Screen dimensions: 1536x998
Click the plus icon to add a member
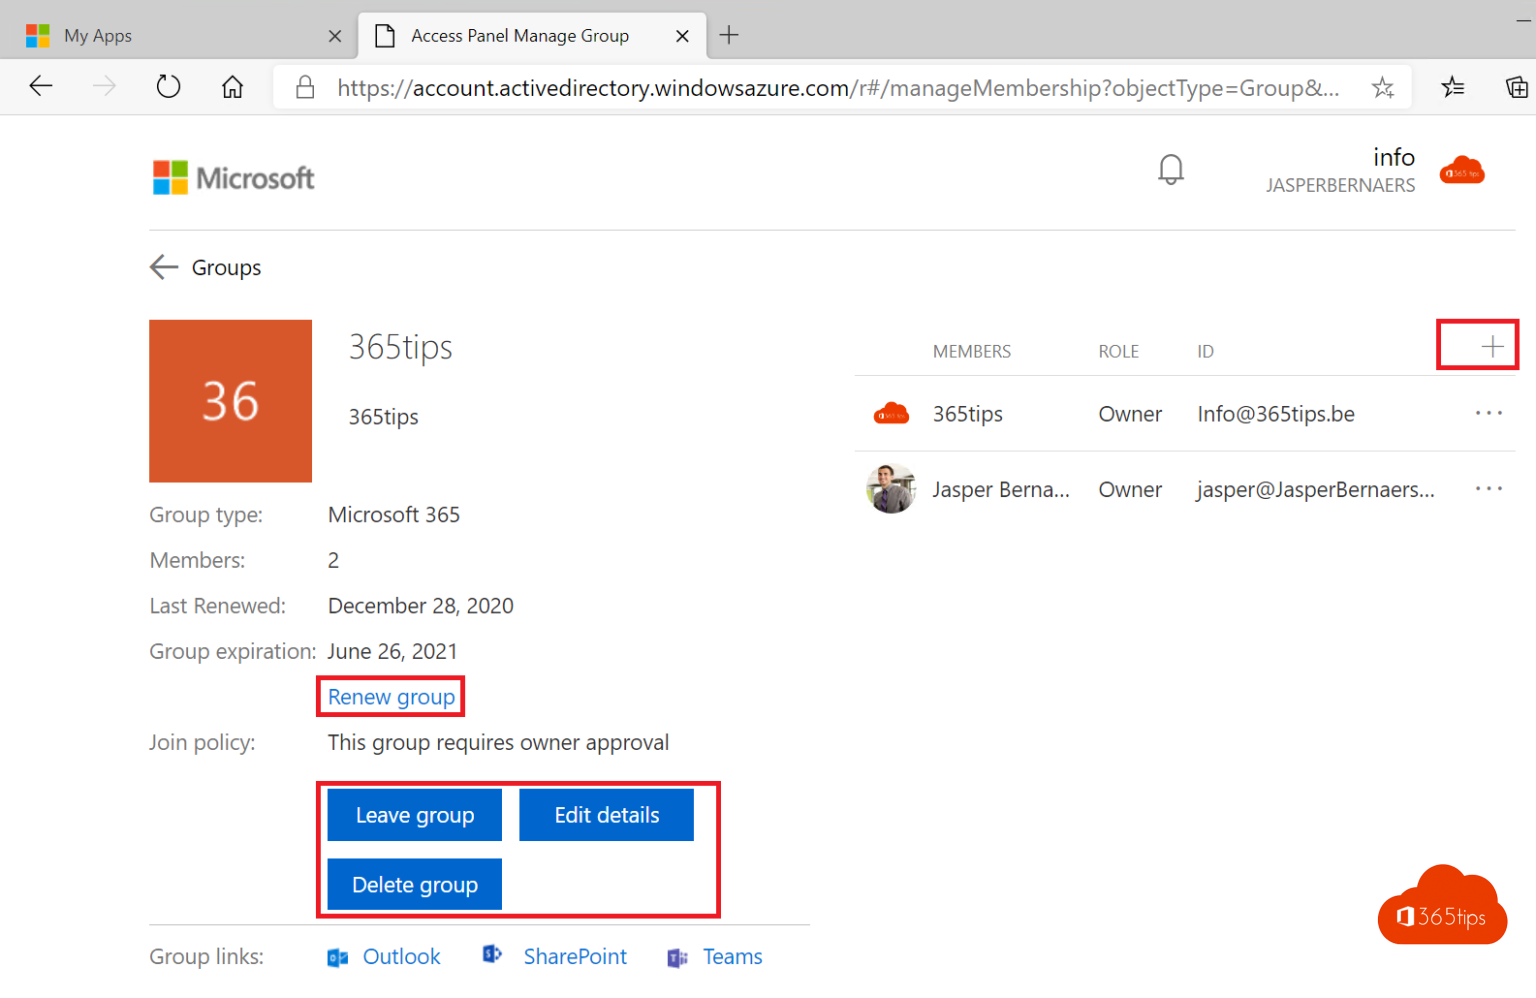coord(1490,345)
